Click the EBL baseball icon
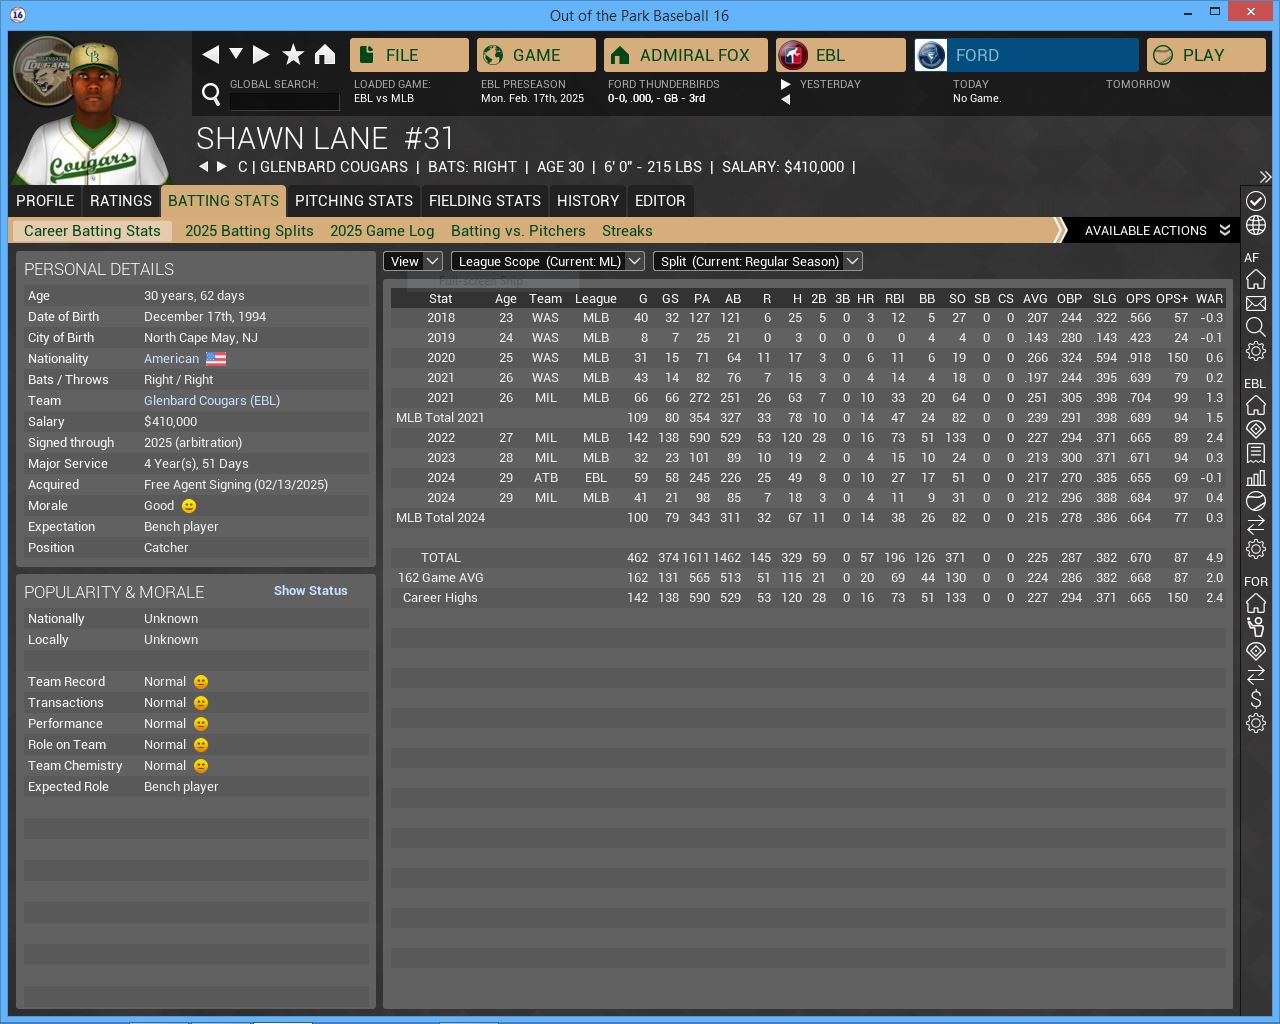 click(1256, 501)
